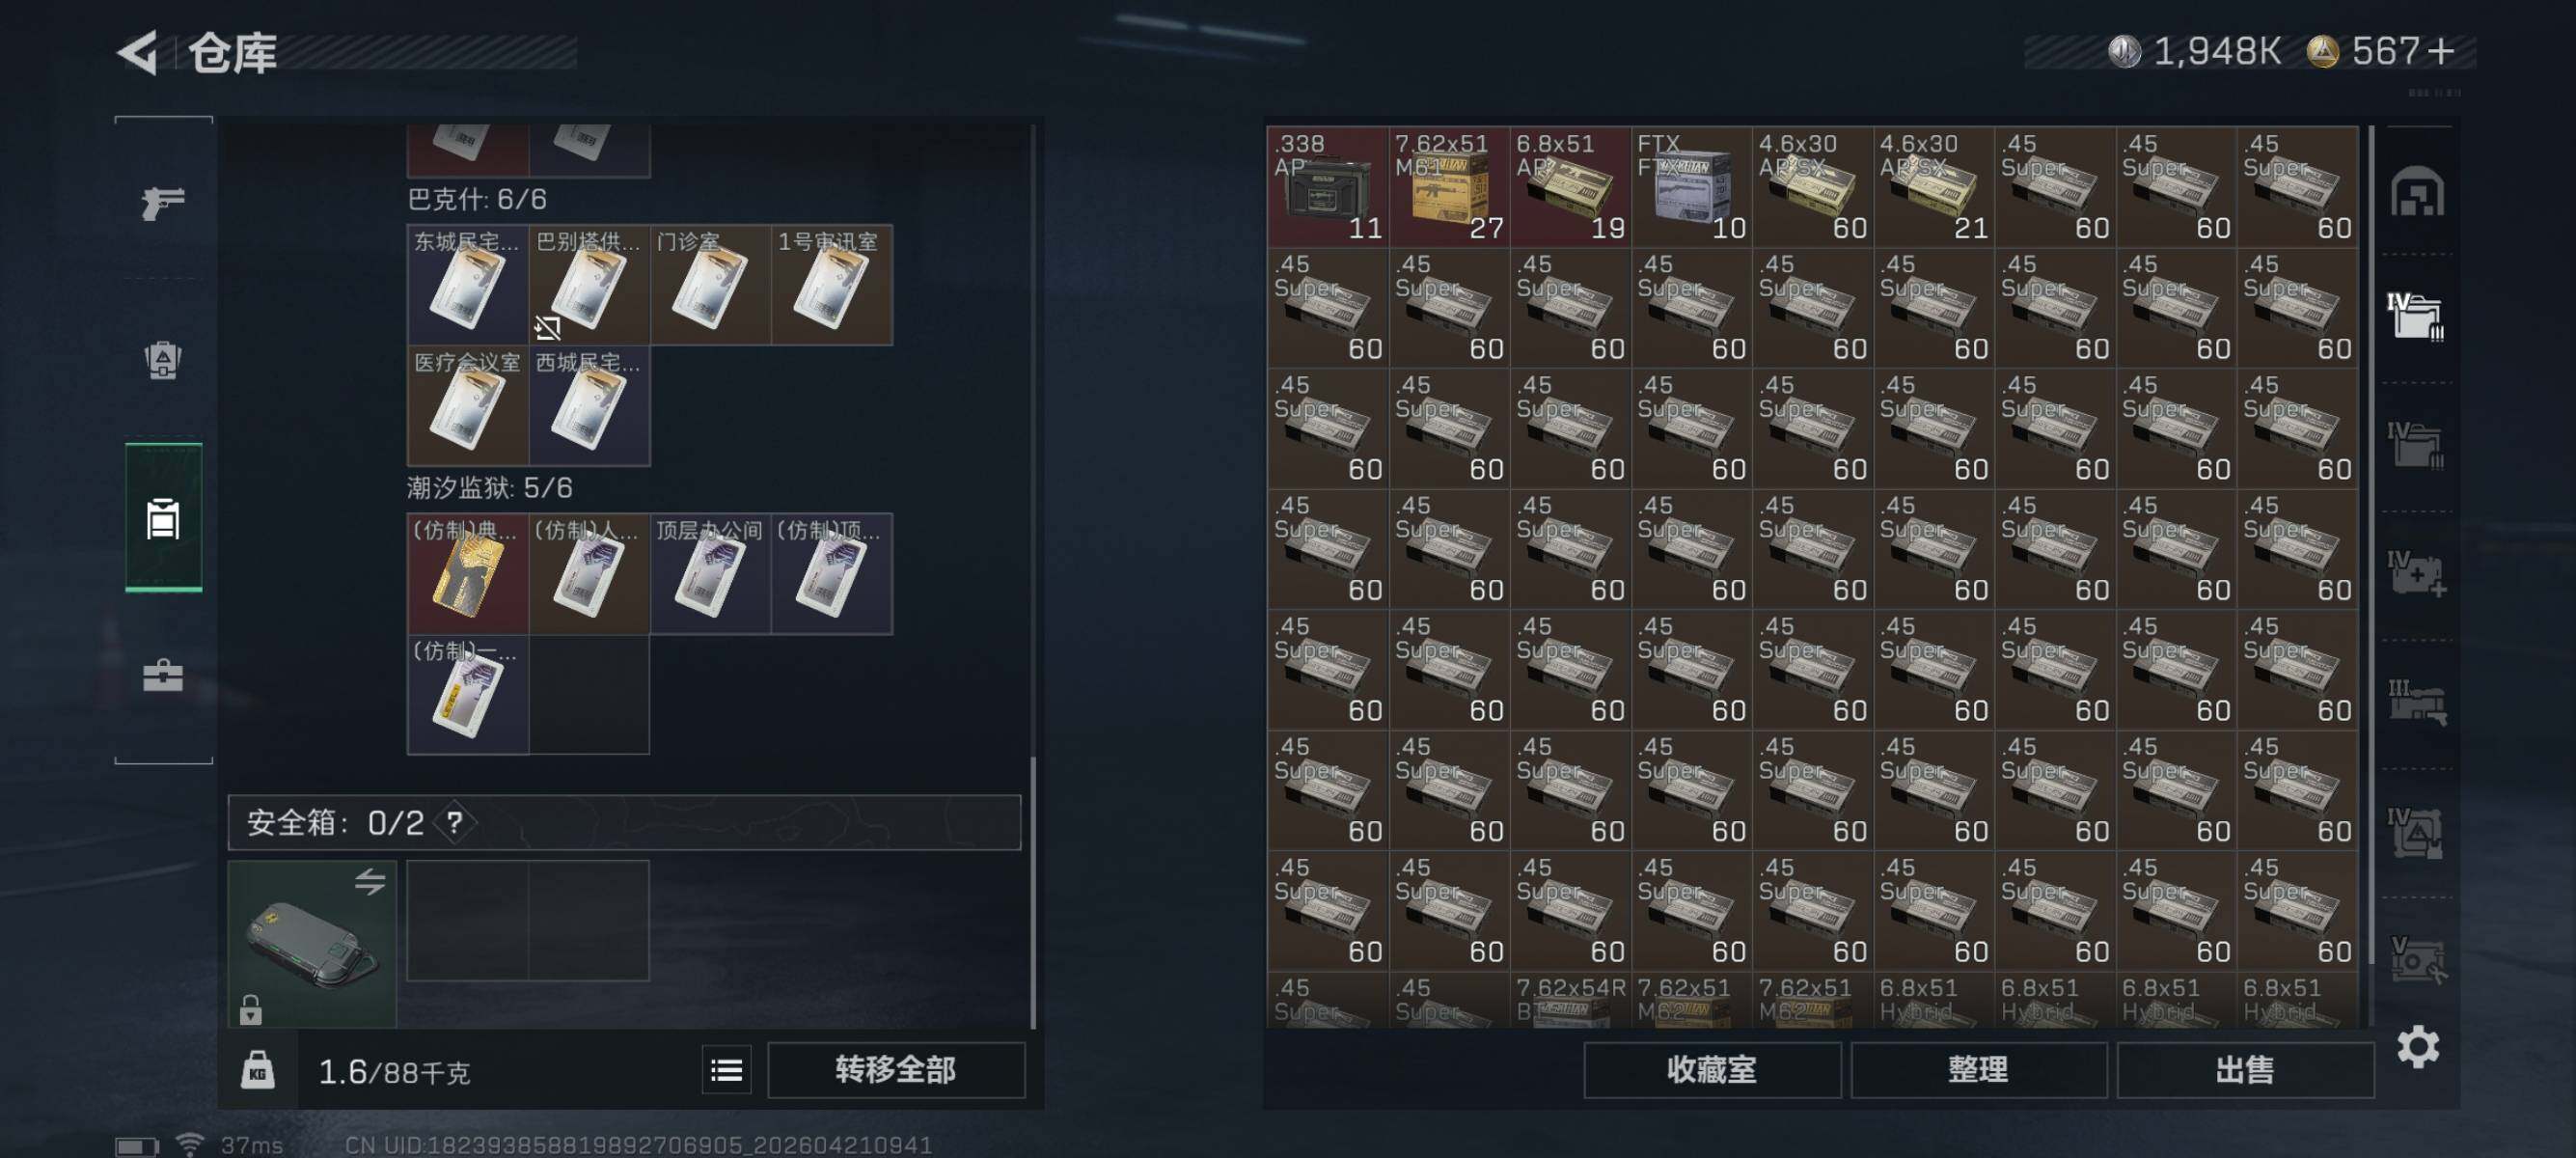2576x1158 pixels.
Task: Click the 出售 sell button
Action: pos(2245,1070)
